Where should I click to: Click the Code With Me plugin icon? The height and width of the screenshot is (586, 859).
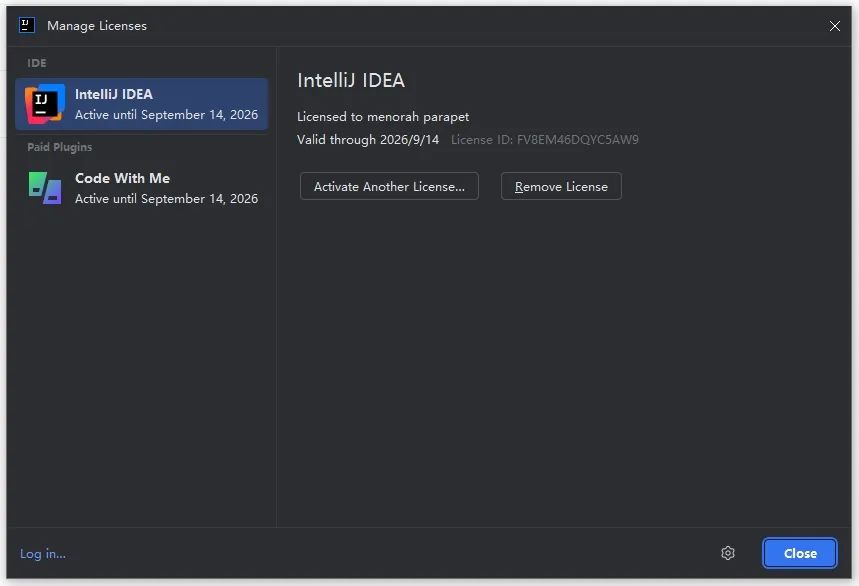pos(45,188)
